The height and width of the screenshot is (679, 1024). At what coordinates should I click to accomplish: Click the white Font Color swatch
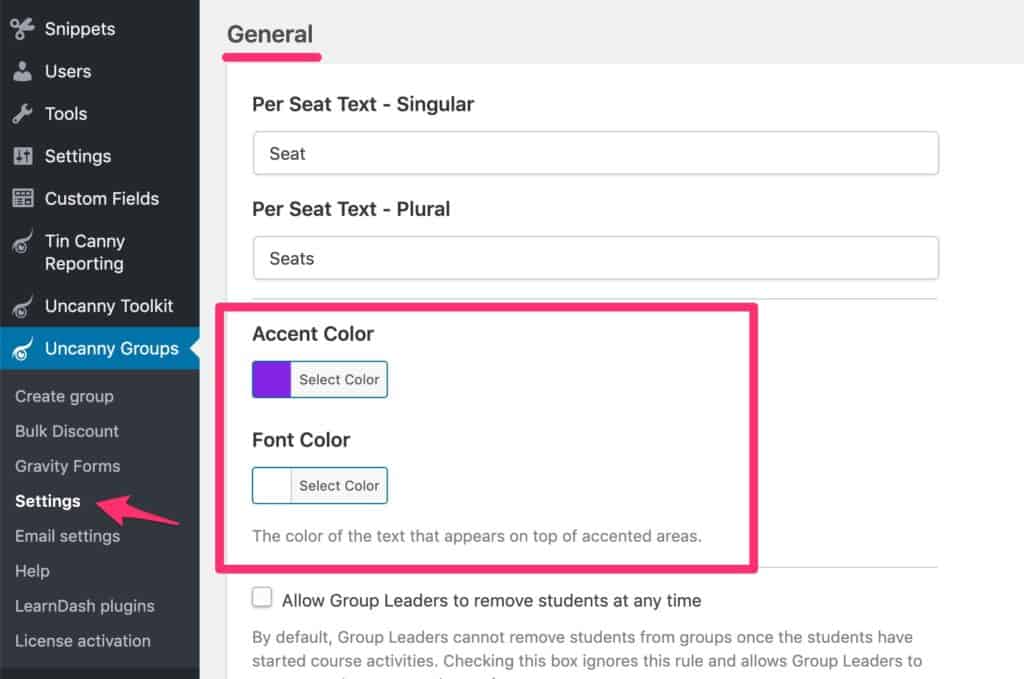[x=272, y=486]
